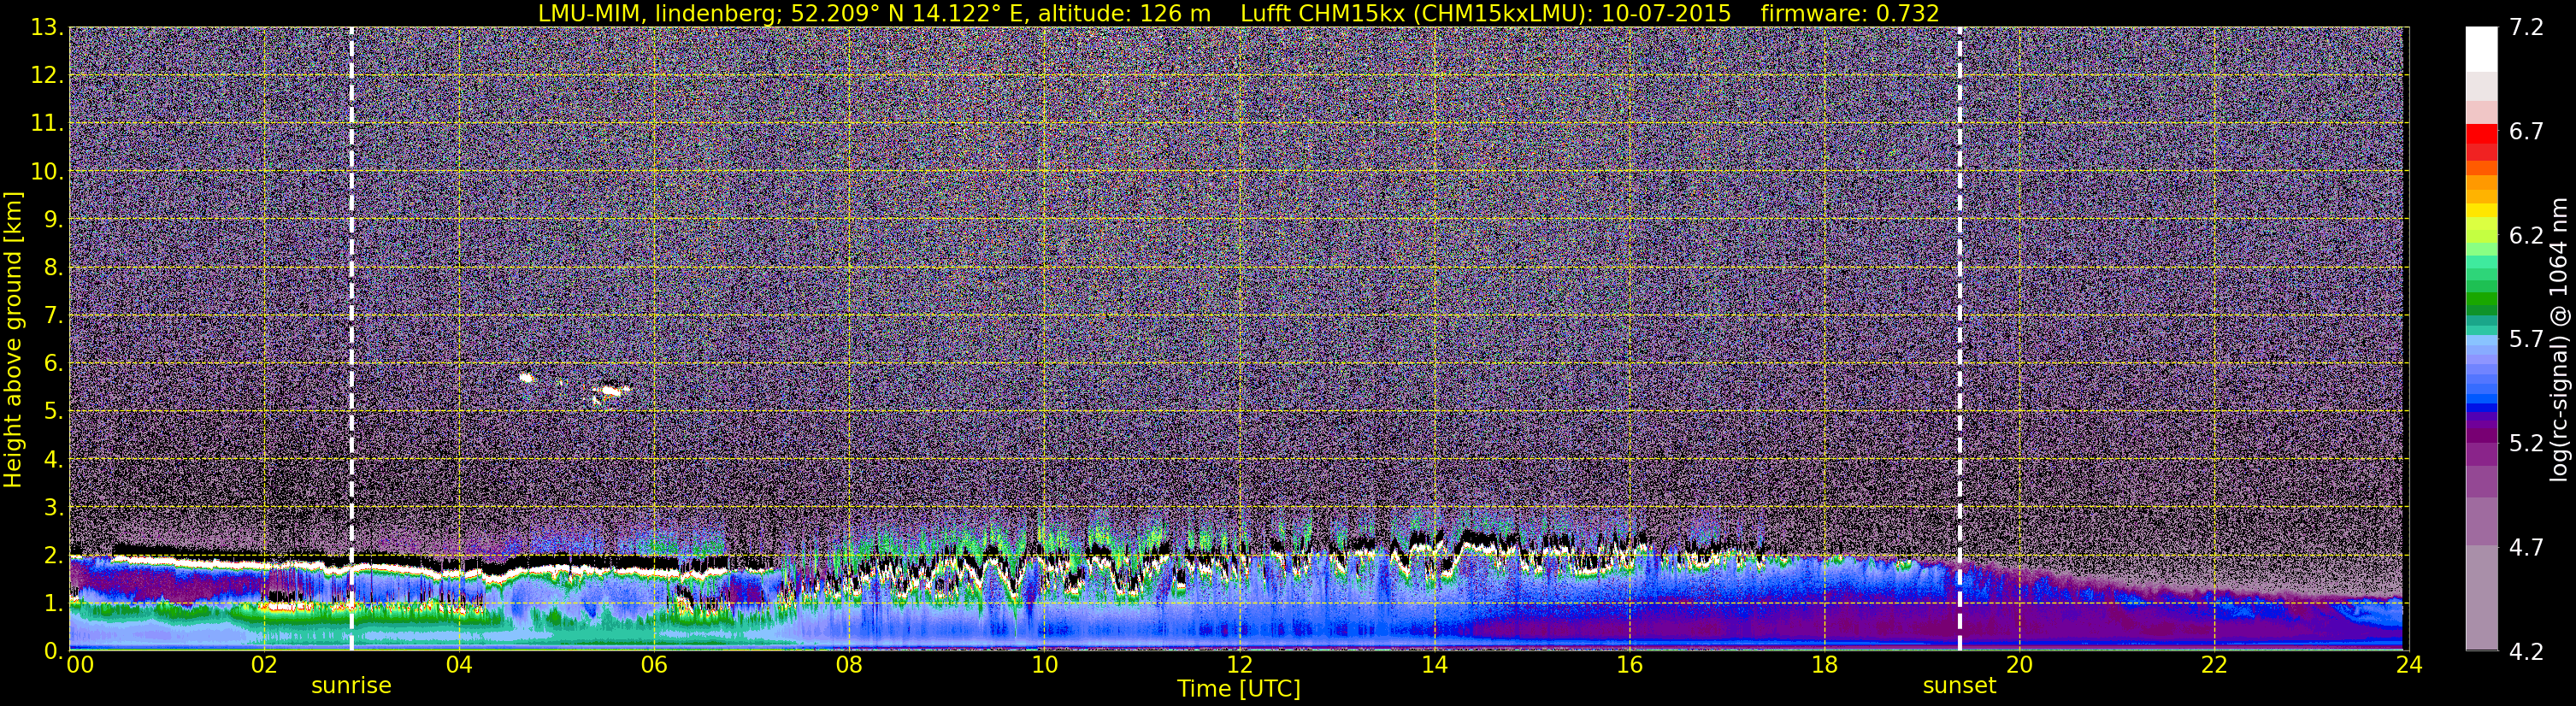Viewport: 2576px width, 706px height.
Task: Click the 2. tick on height axis
Action: point(53,555)
